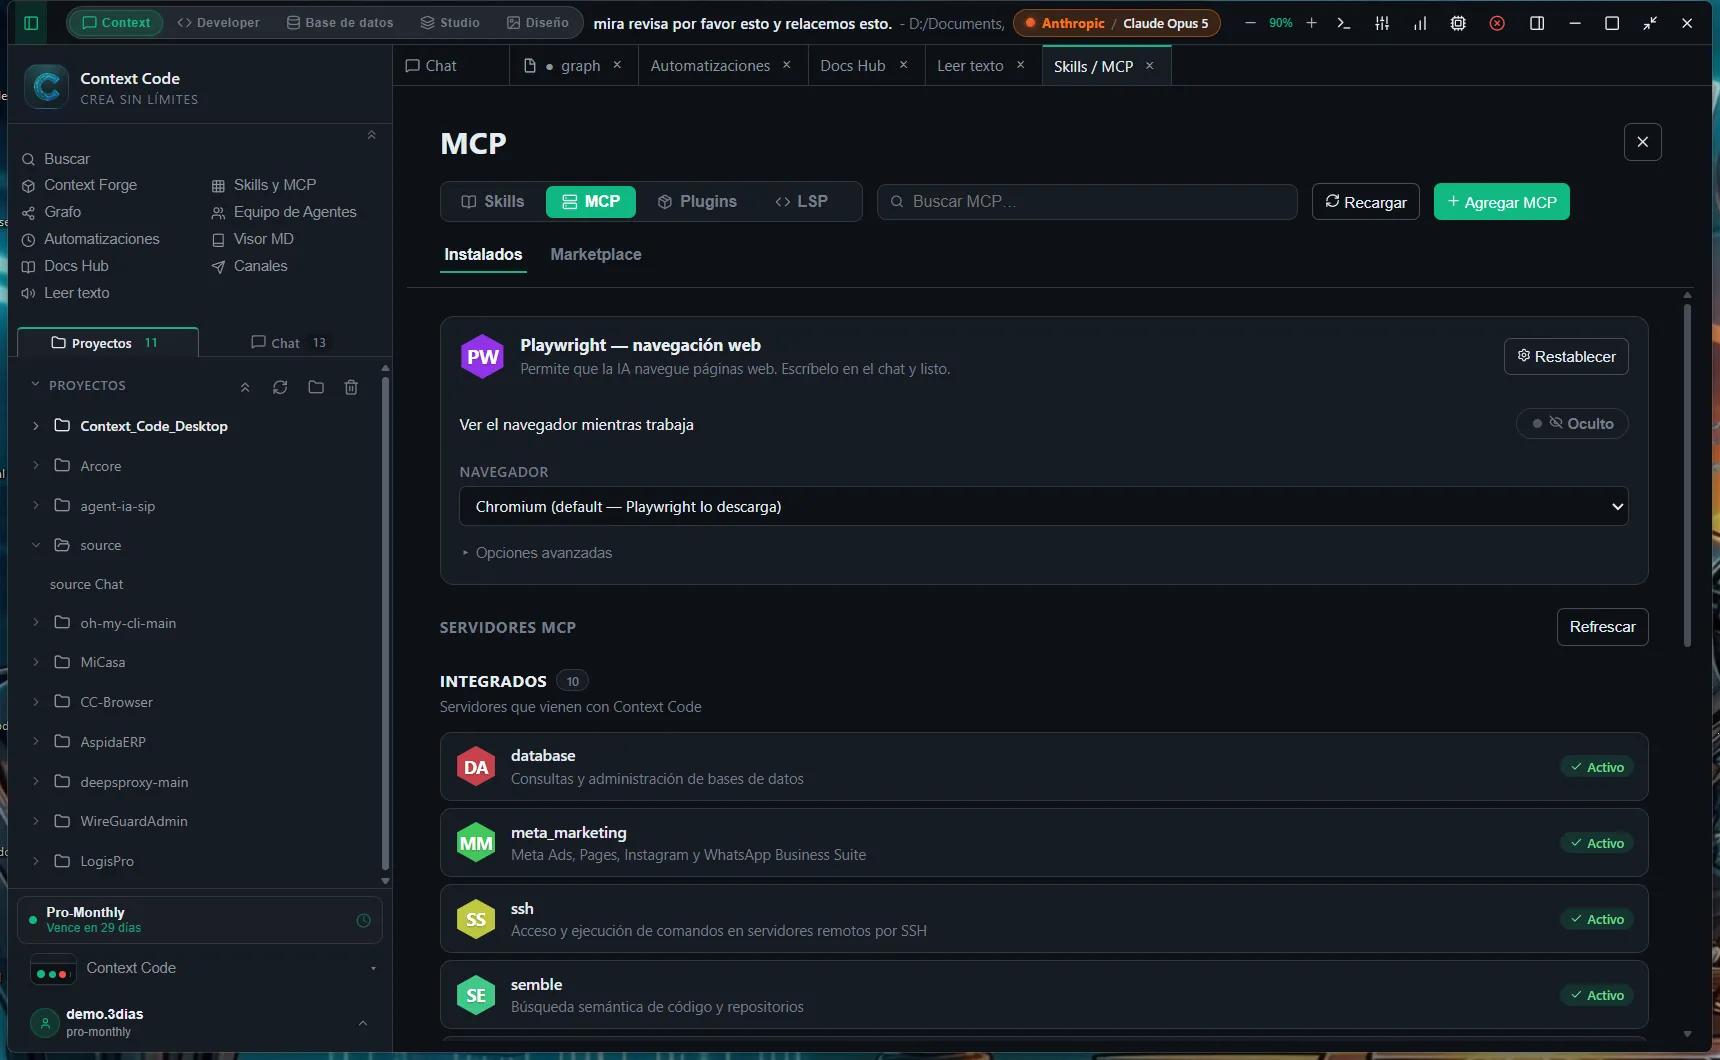Select the source Chat tree item

point(87,584)
